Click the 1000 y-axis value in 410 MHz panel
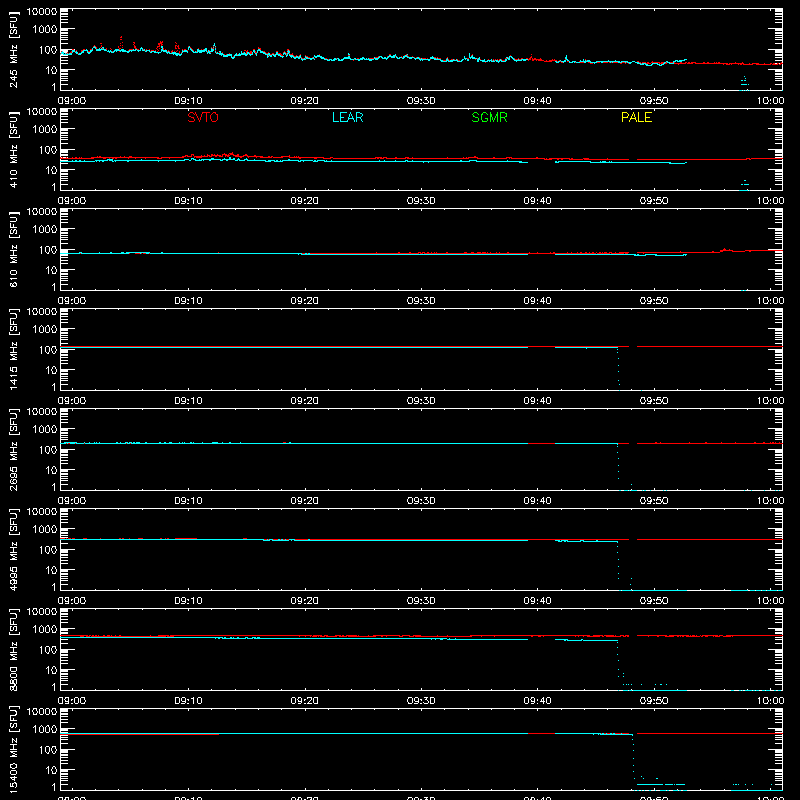Viewport: 800px width, 800px height. click(x=45, y=130)
